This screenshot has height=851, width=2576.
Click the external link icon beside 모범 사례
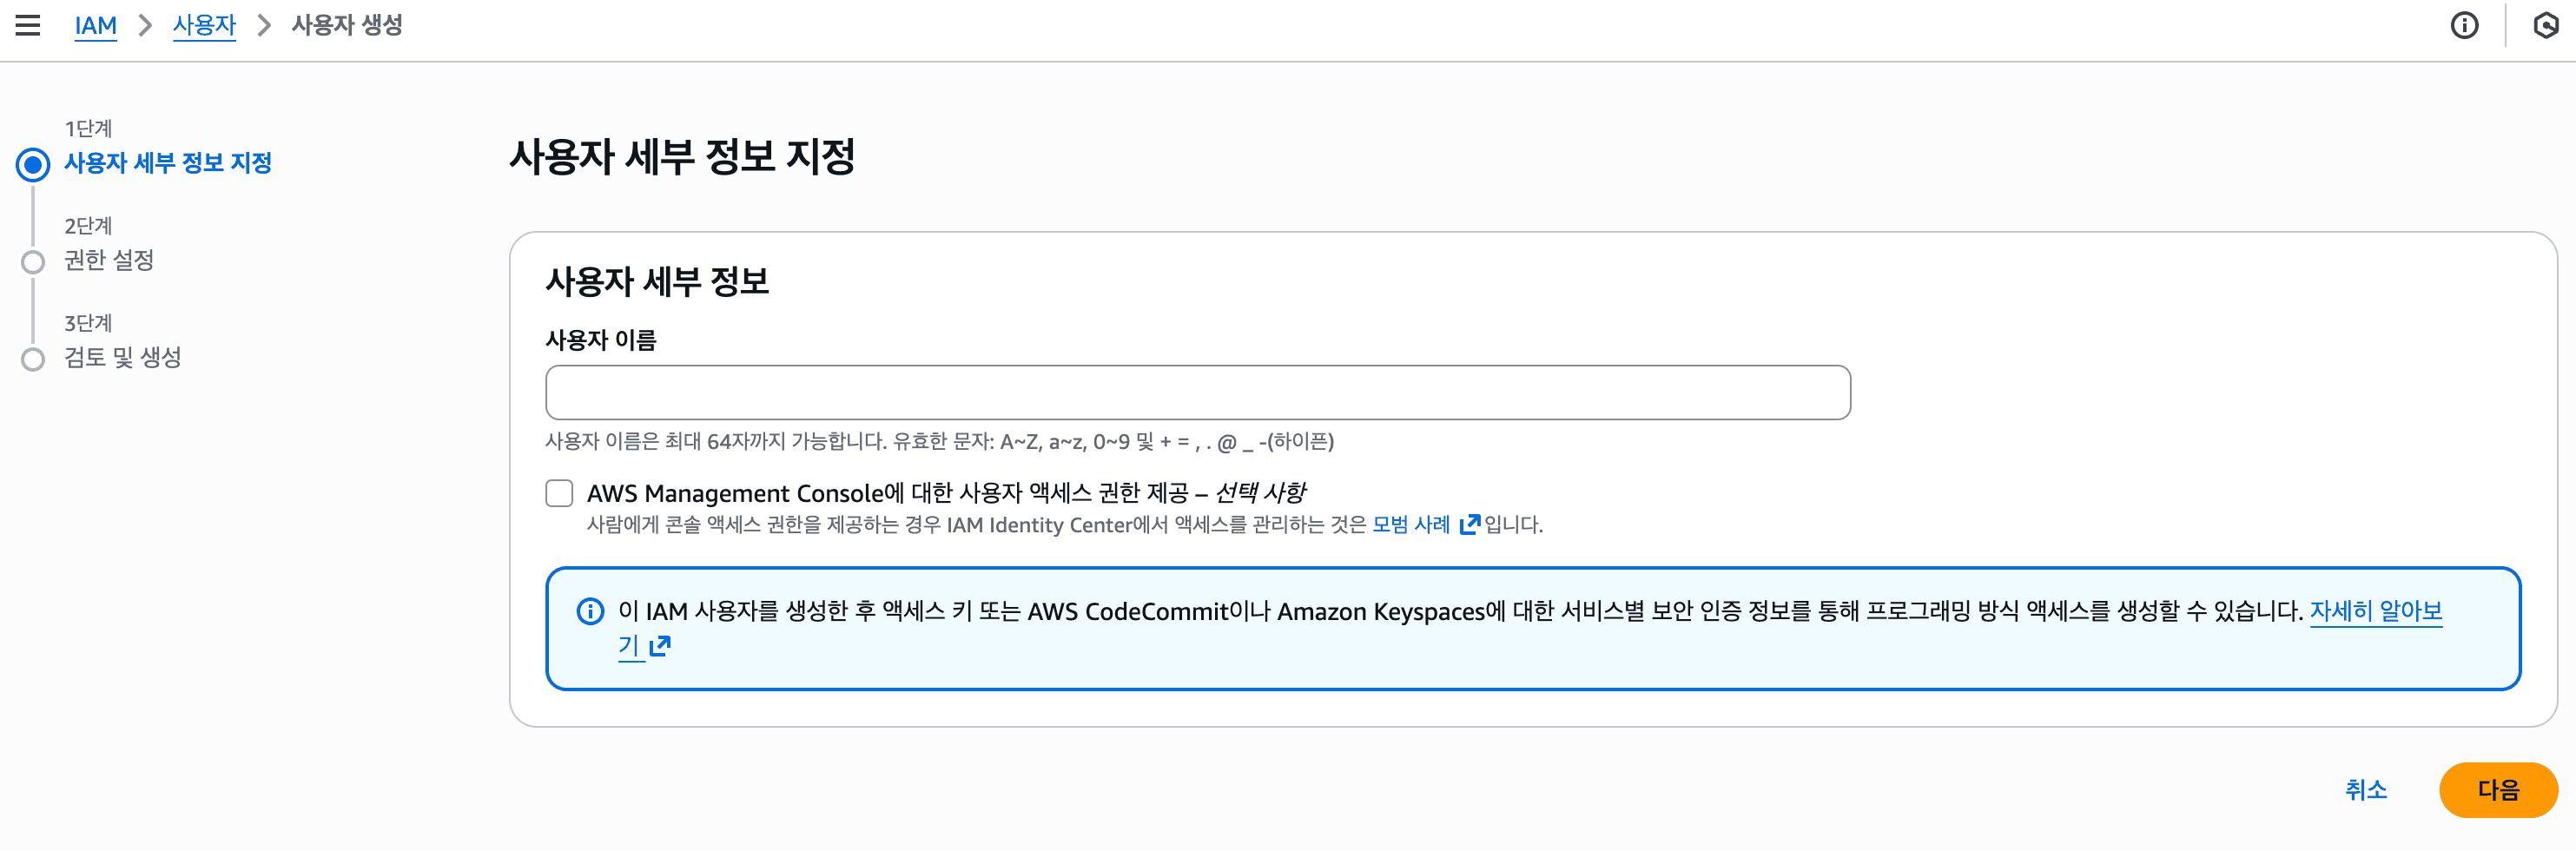(x=1469, y=525)
